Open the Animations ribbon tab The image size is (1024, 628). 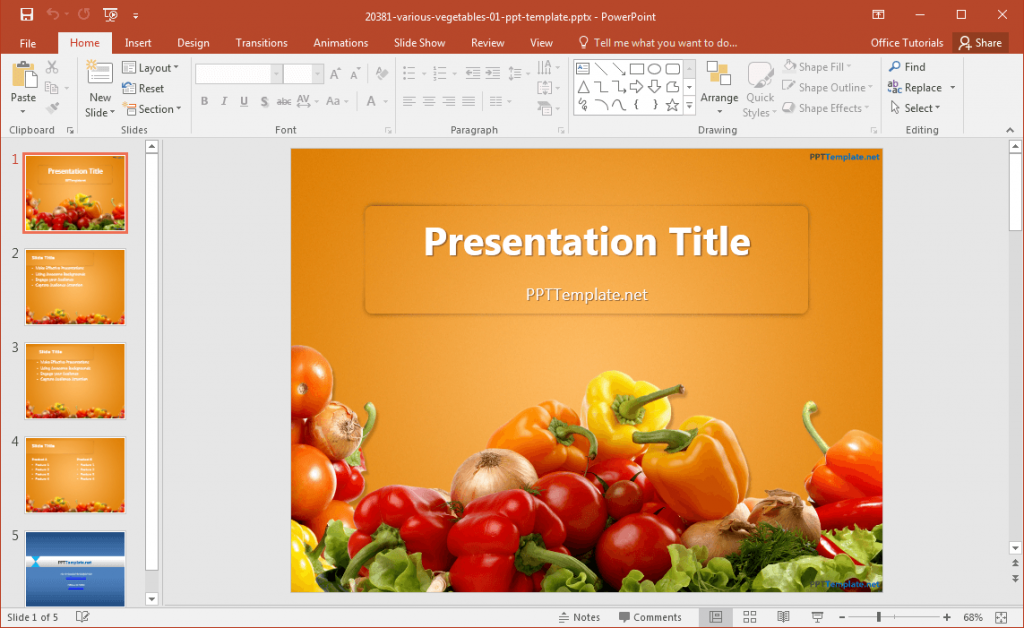pos(340,42)
